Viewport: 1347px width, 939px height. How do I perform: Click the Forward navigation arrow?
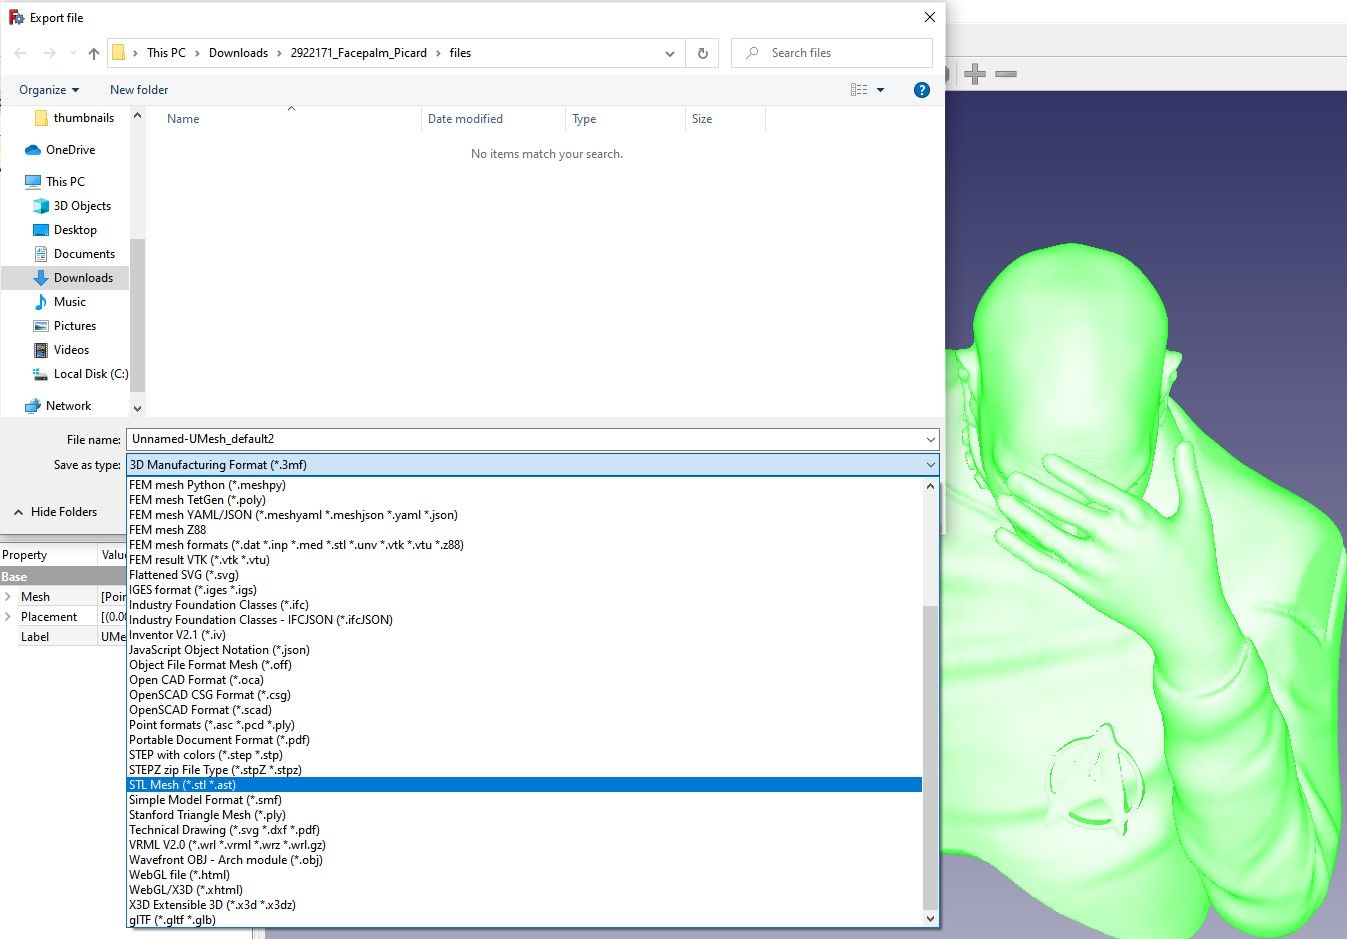tap(49, 53)
